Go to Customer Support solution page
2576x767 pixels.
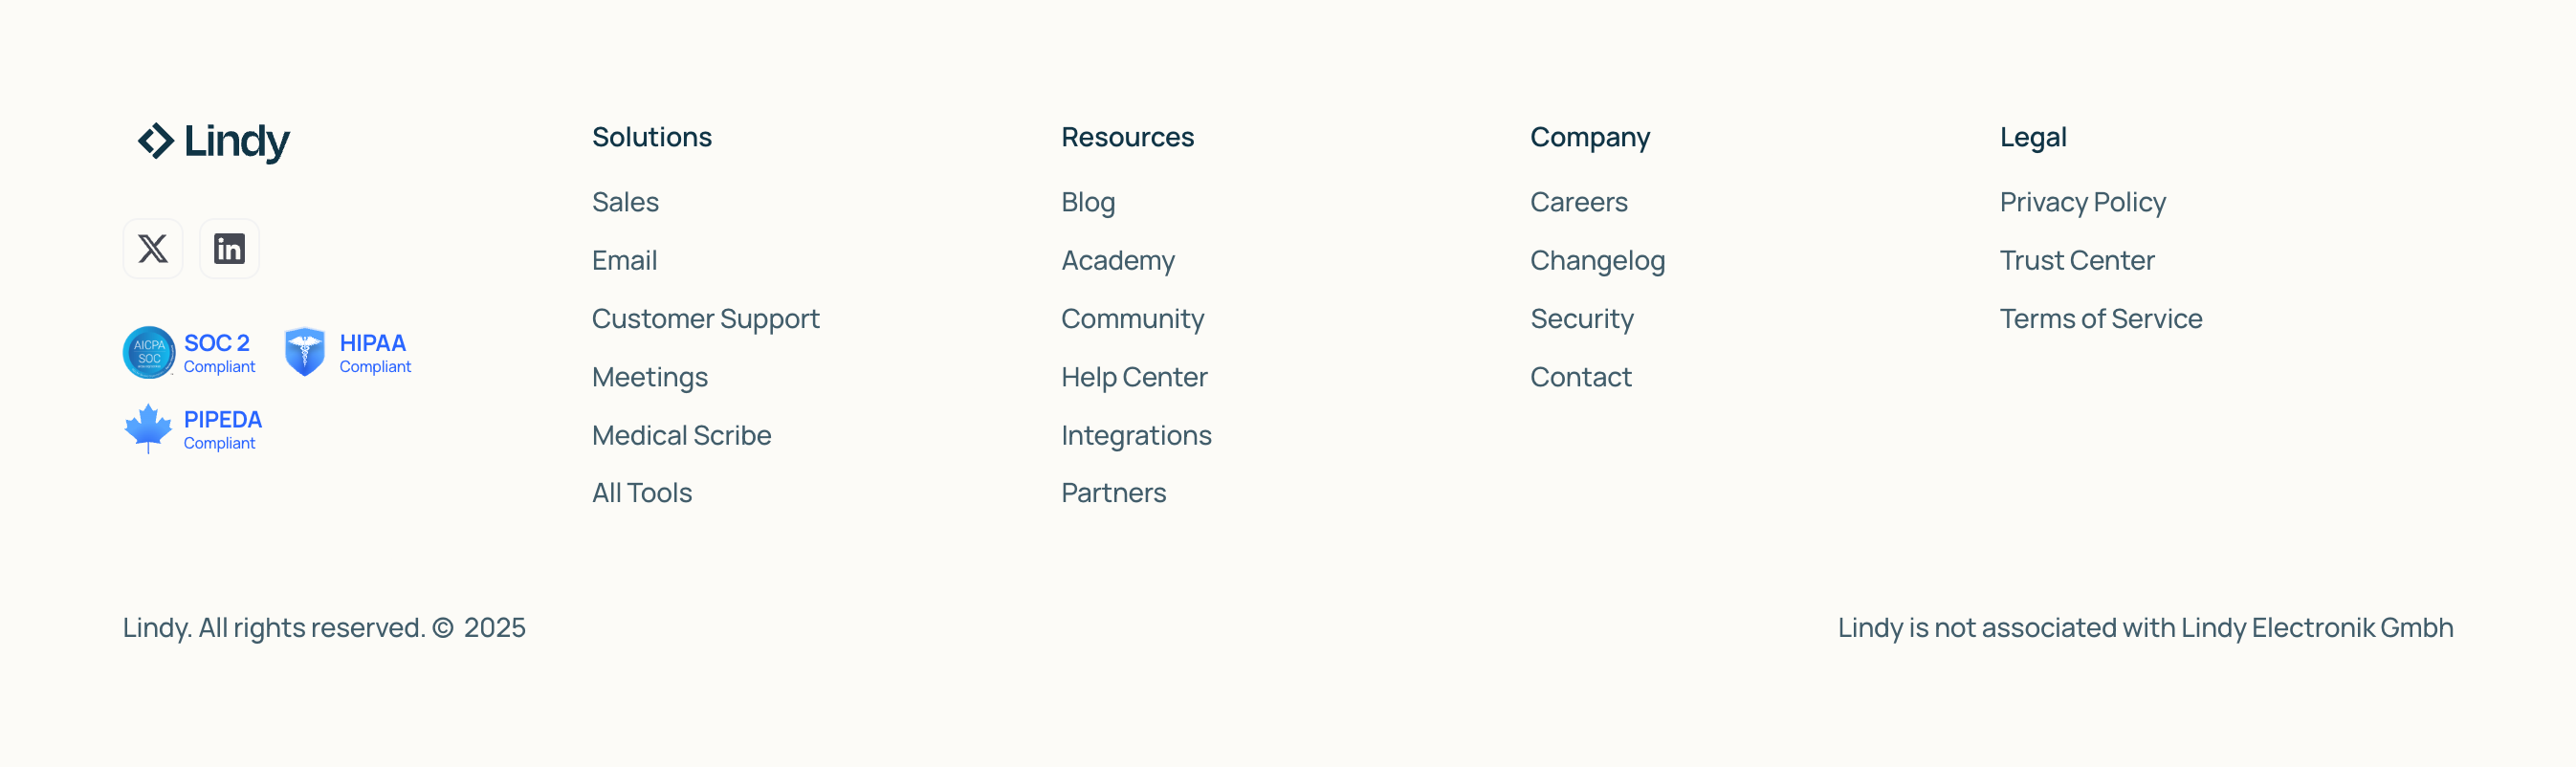point(705,319)
